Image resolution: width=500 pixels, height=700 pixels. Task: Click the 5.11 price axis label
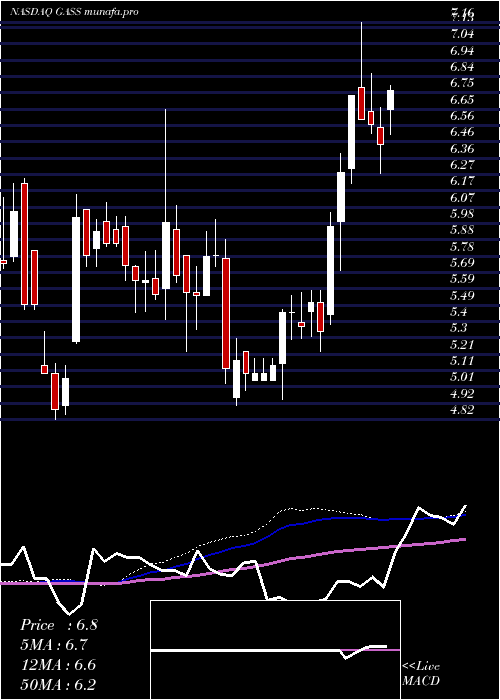(462, 361)
